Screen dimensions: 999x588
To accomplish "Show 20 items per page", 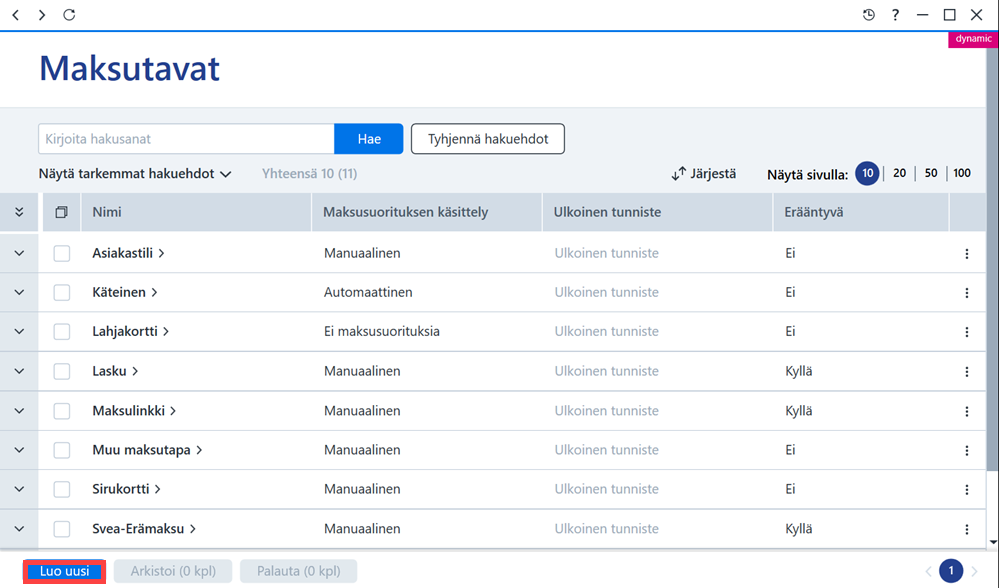I will click(x=900, y=173).
